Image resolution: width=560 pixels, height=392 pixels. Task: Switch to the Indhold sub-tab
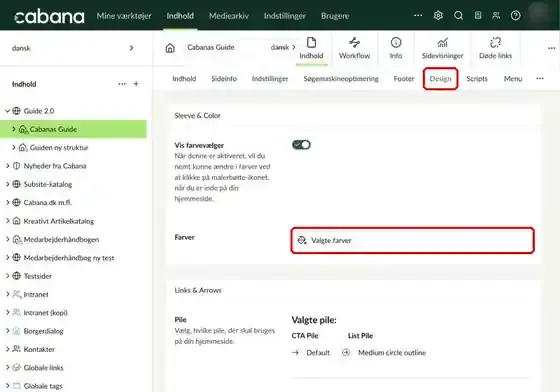pyautogui.click(x=184, y=79)
